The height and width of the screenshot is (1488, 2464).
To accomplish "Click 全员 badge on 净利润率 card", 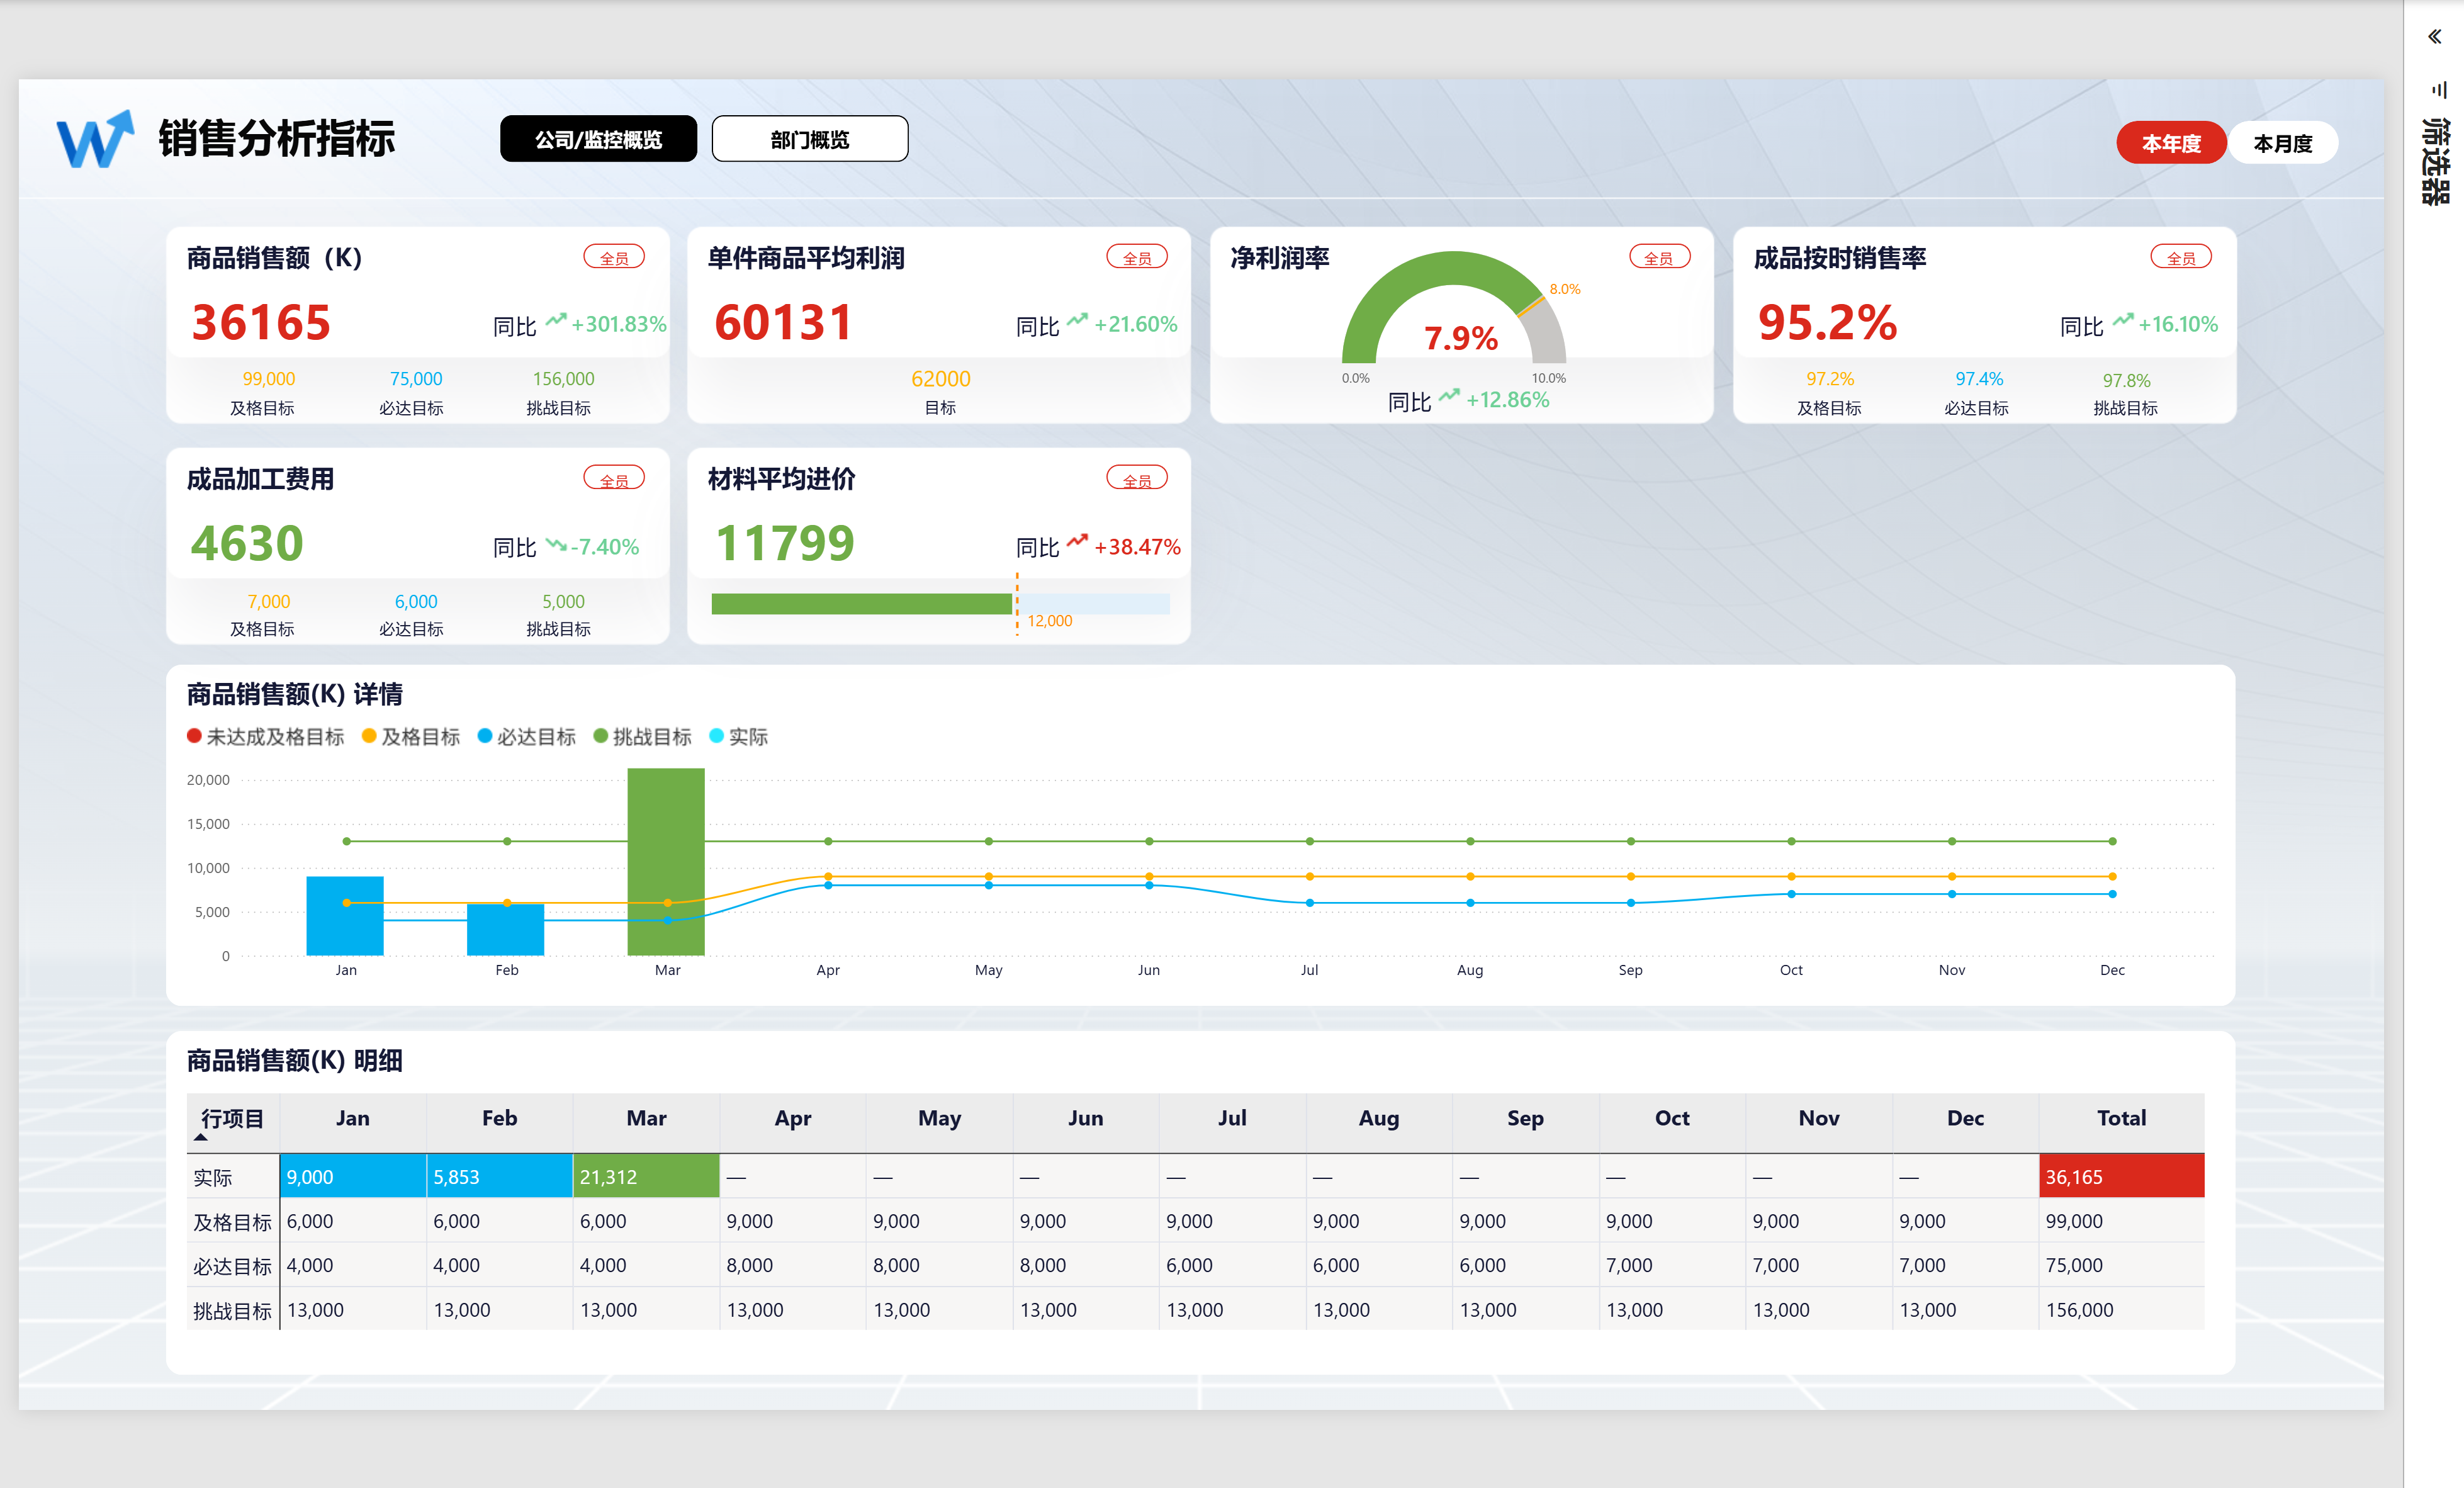I will (1659, 258).
